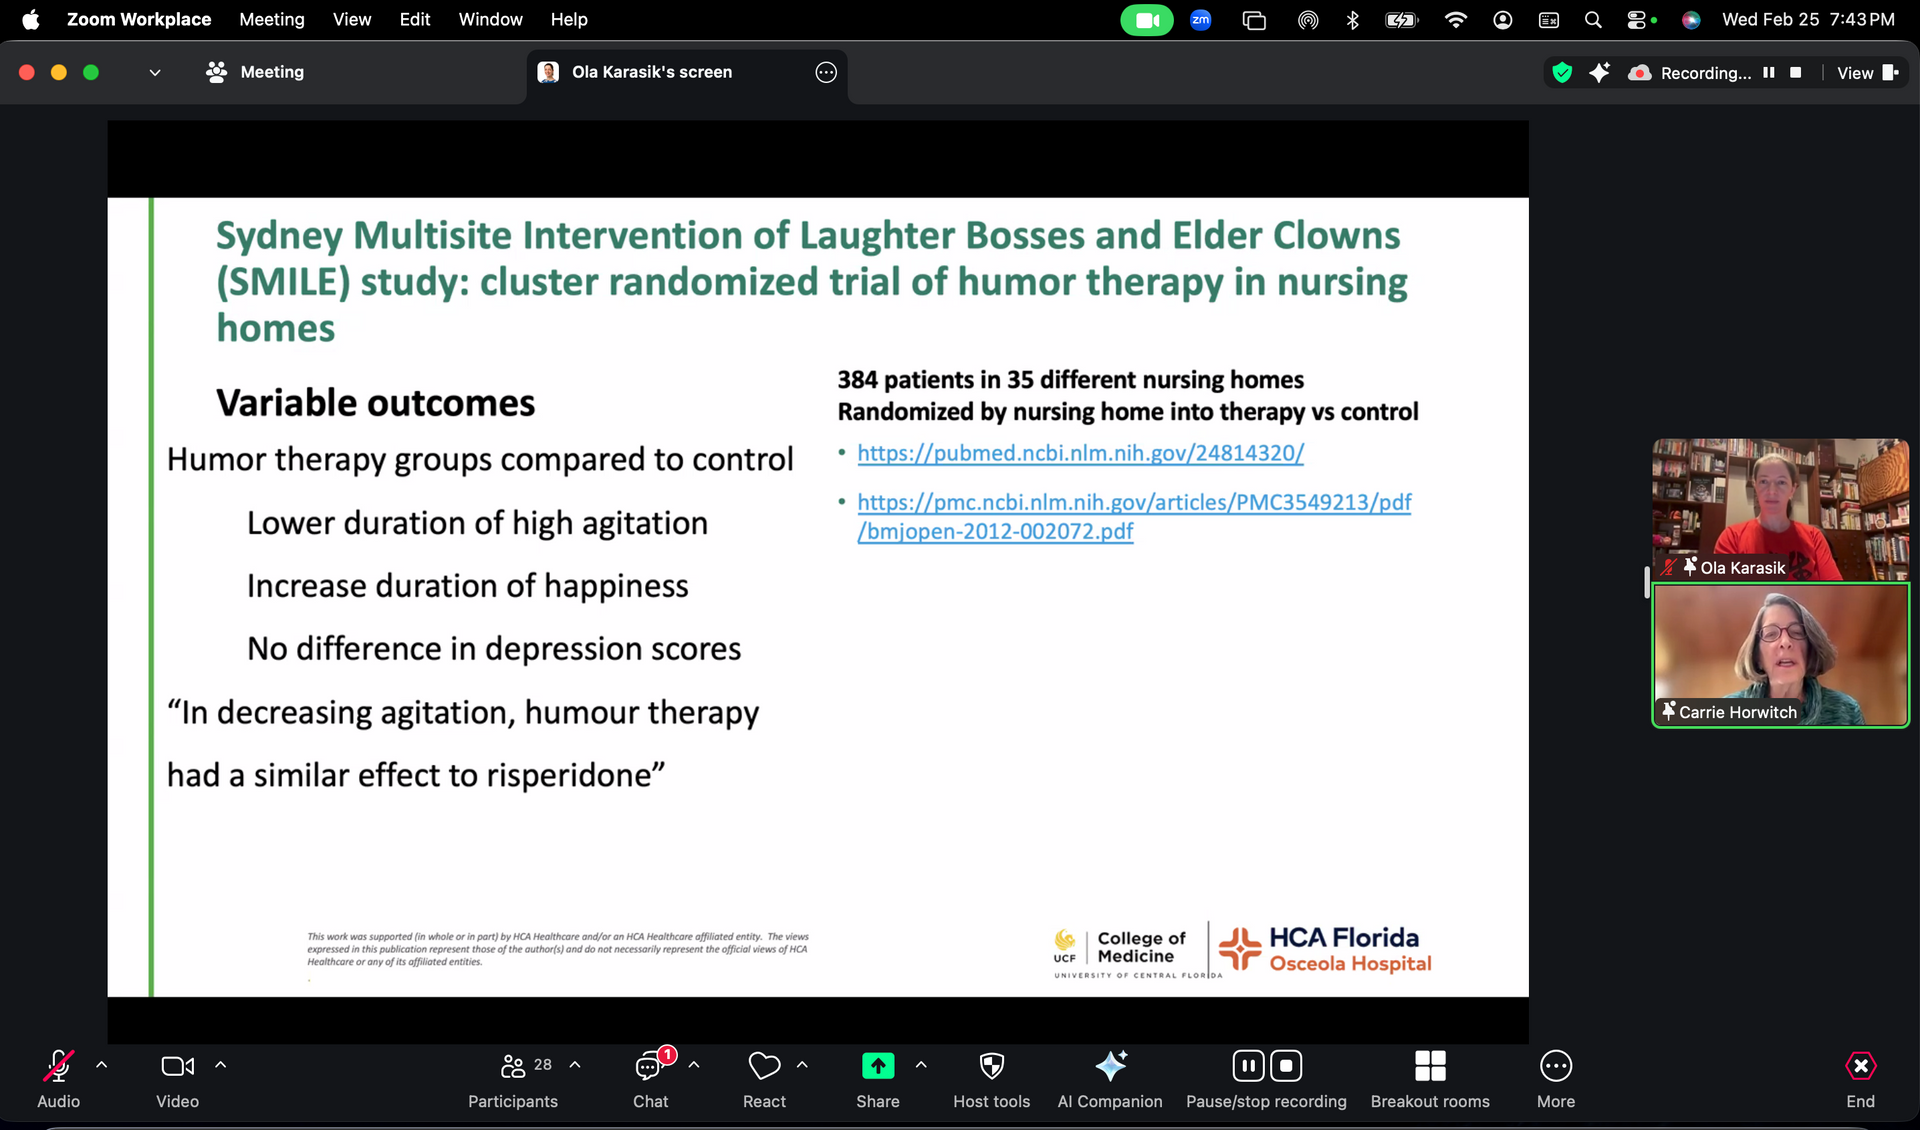1920x1130 pixels.
Task: Pause the recording in bottom toolbar
Action: coord(1248,1066)
